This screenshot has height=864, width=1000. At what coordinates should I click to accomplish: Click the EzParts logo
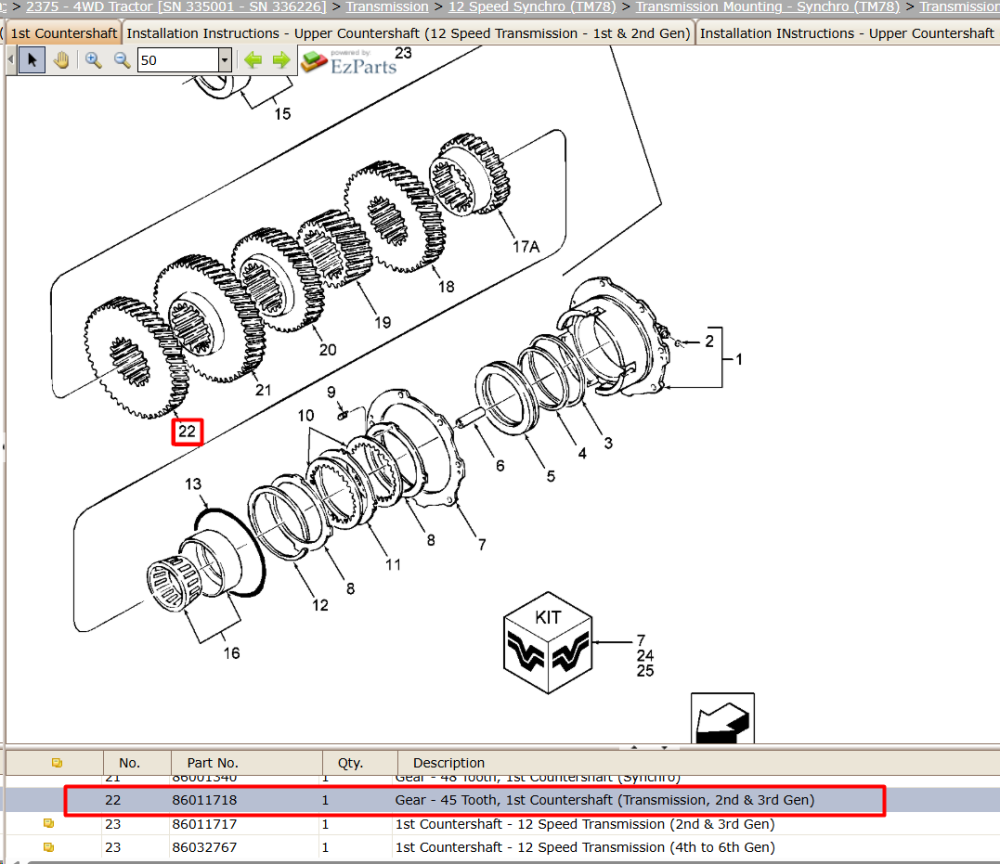pos(349,62)
